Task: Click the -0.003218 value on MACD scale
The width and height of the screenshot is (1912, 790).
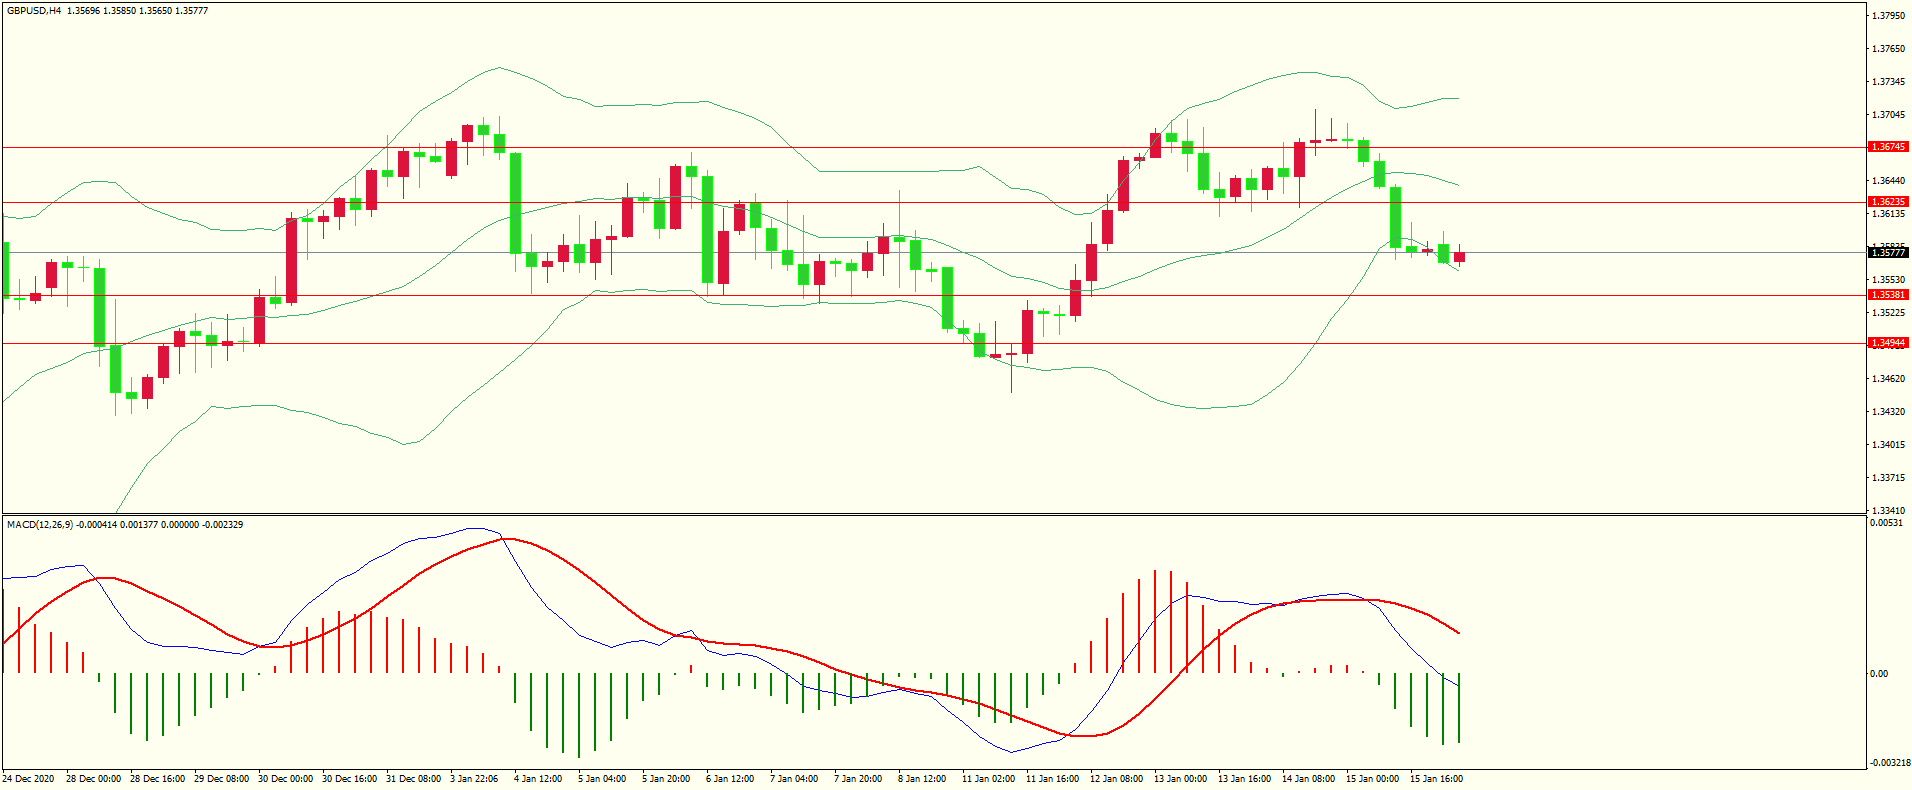Action: click(x=1888, y=763)
